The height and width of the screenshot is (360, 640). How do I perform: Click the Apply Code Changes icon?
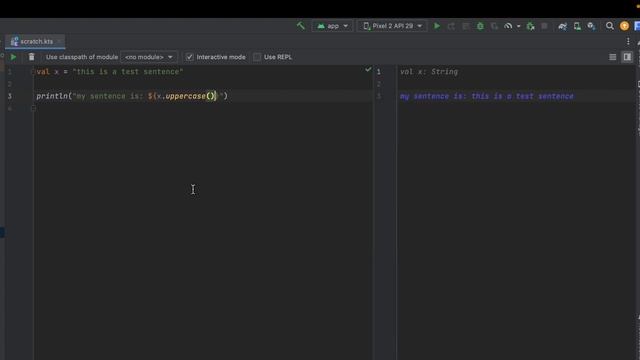[x=465, y=26]
